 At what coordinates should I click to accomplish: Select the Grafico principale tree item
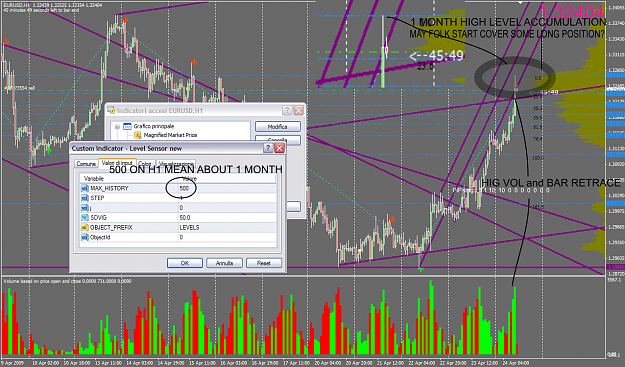tap(154, 126)
